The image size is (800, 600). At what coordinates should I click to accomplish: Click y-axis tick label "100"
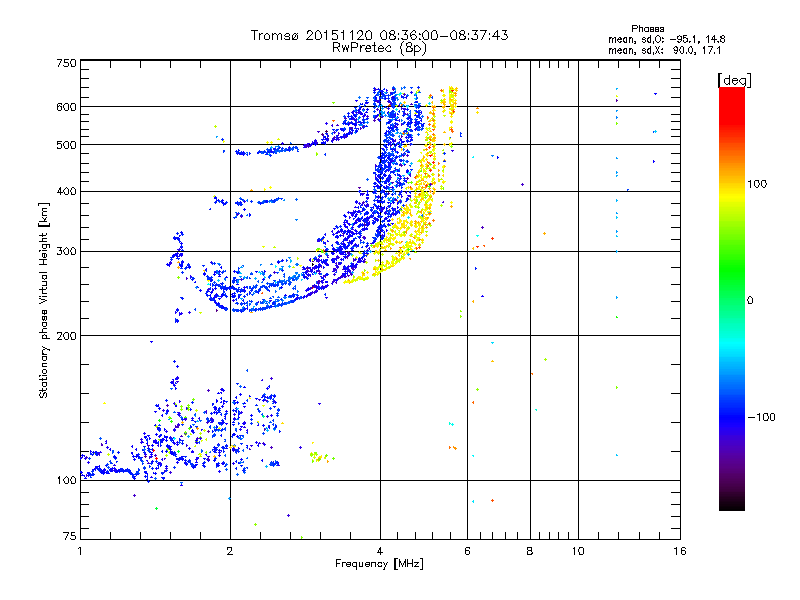pos(66,480)
